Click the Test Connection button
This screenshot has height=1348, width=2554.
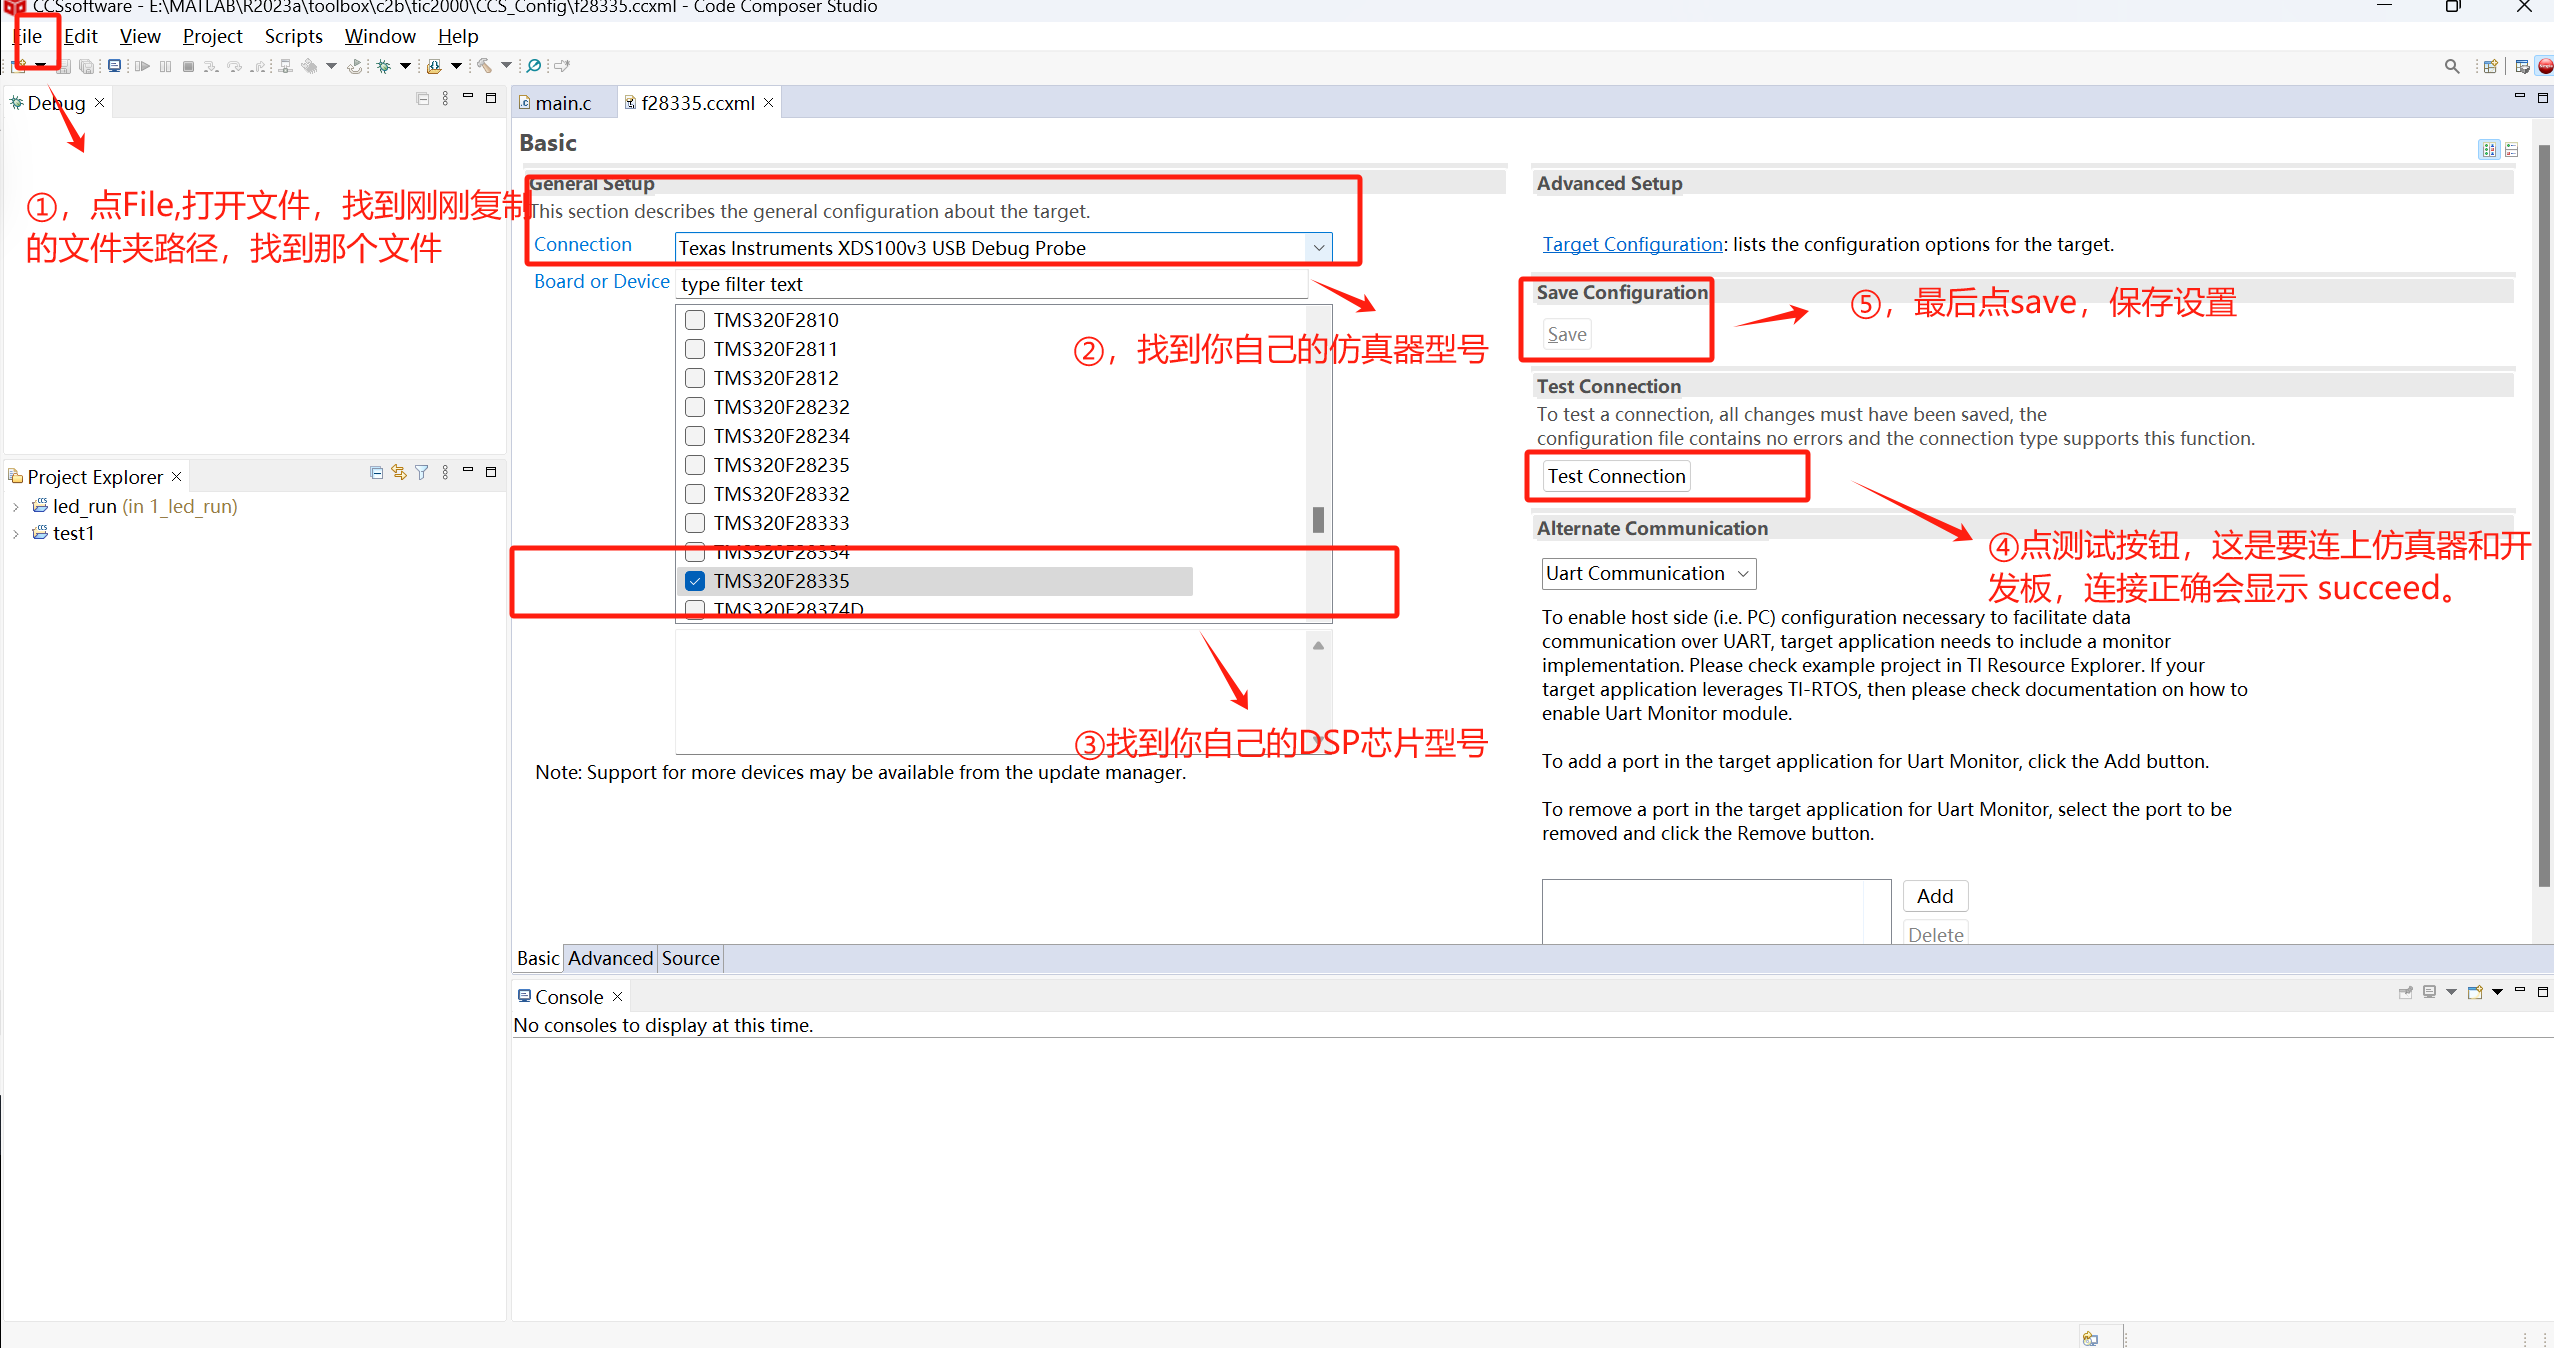[1616, 476]
